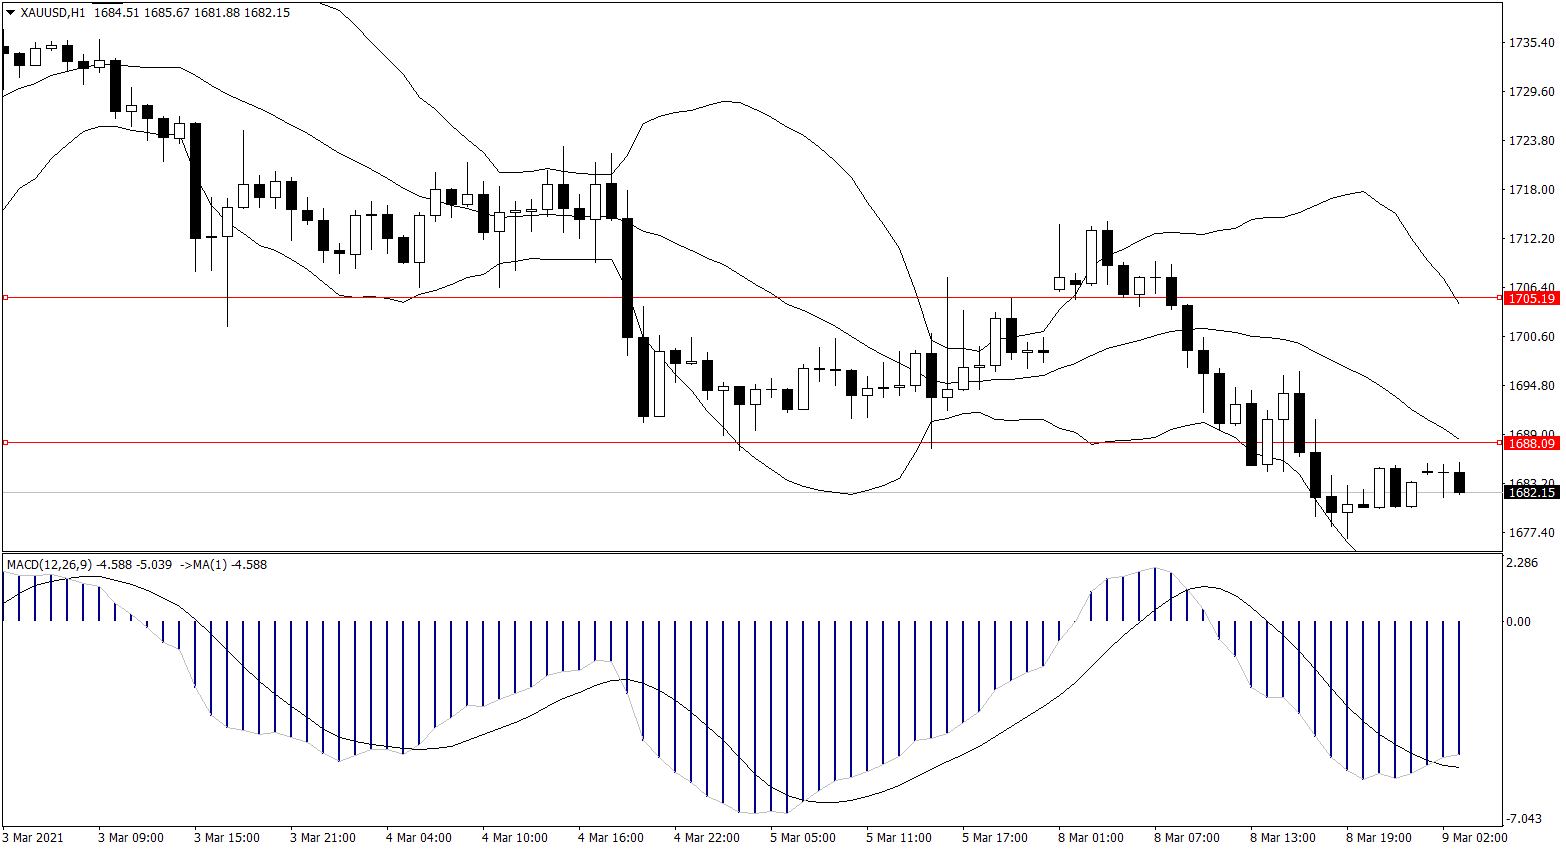Click the 1694.80 price scale label
The height and width of the screenshot is (850, 1566).
(x=1531, y=386)
